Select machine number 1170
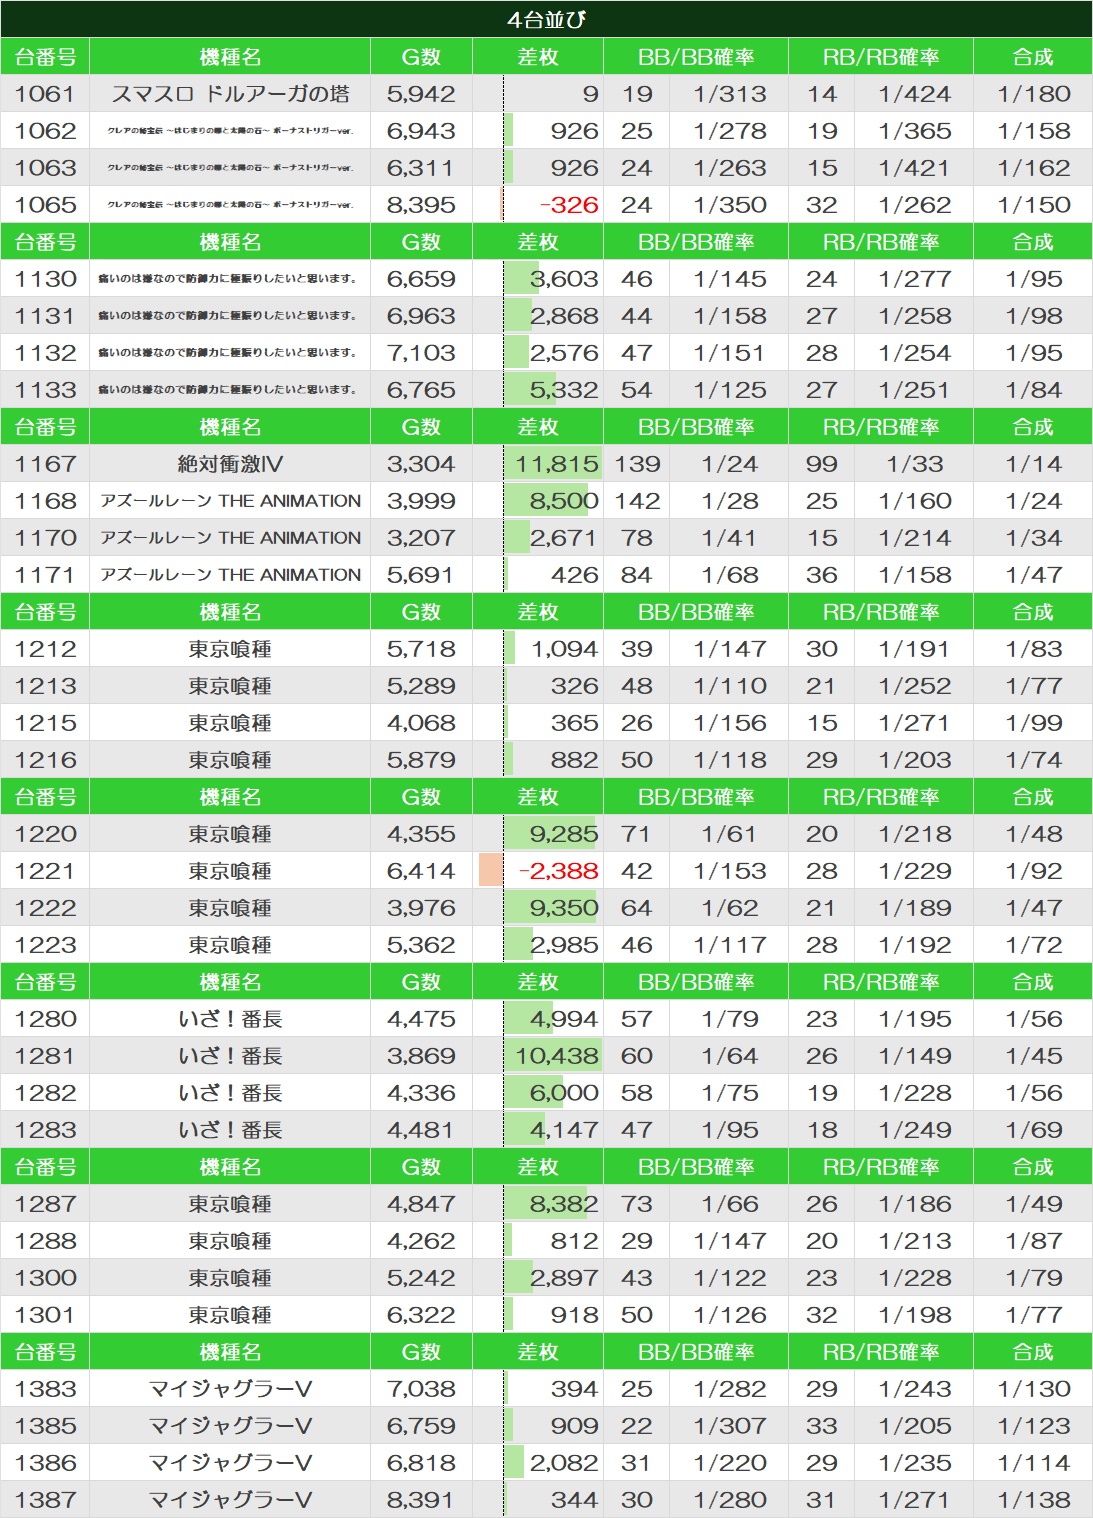Viewport: 1093px width, 1518px height. pyautogui.click(x=45, y=538)
